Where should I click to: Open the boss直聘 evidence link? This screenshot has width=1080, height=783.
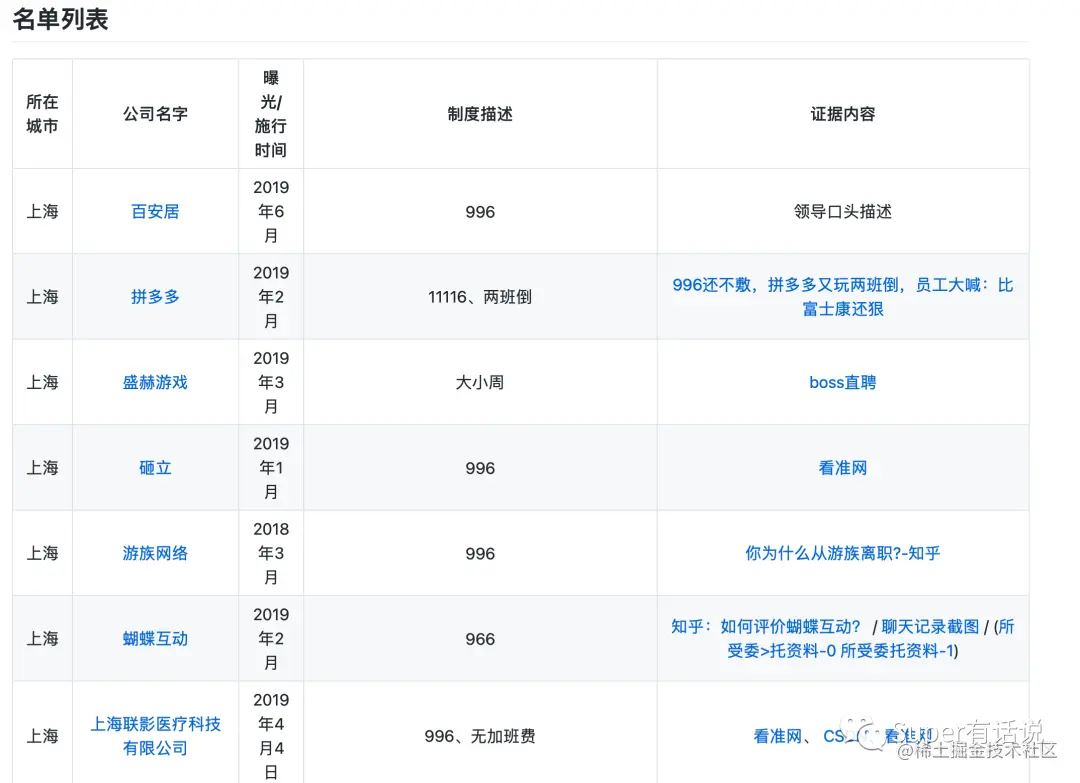pyautogui.click(x=842, y=382)
